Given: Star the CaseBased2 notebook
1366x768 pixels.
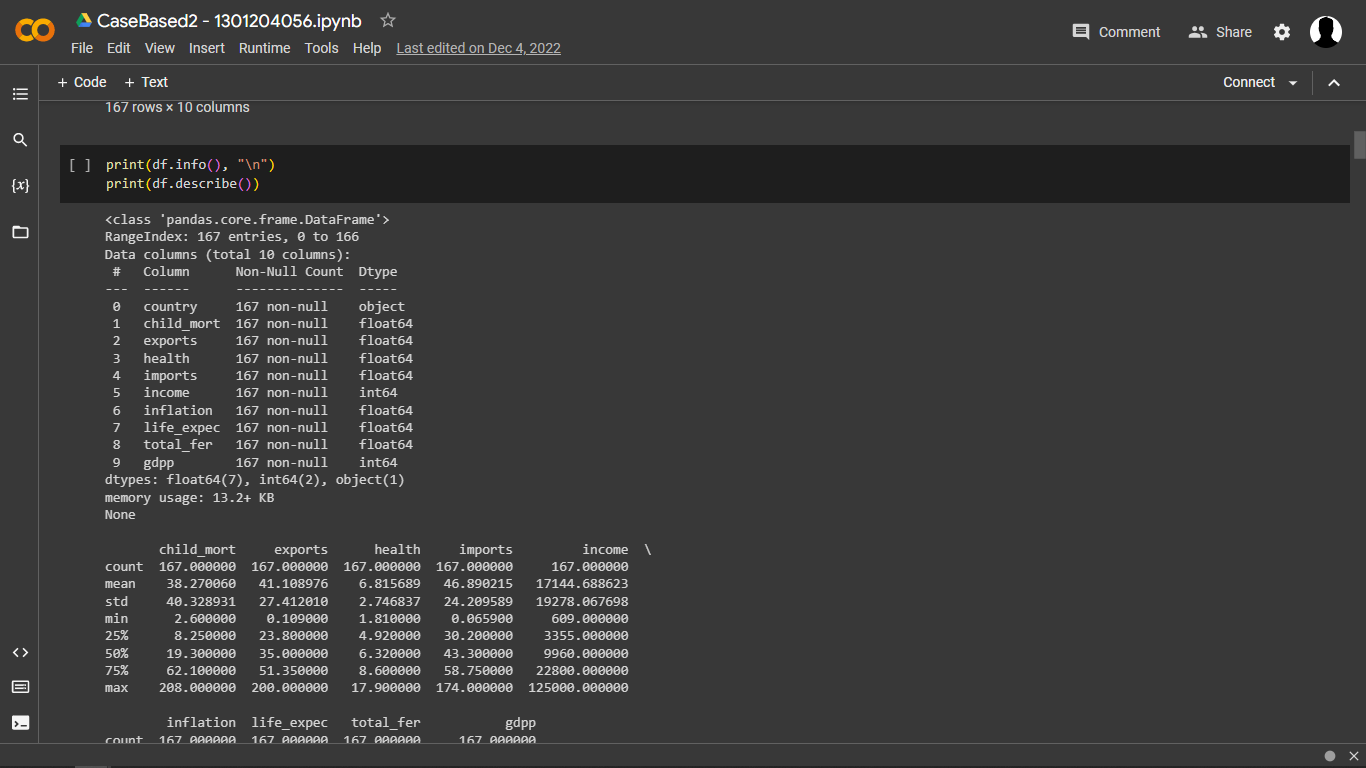Looking at the screenshot, I should tap(388, 21).
